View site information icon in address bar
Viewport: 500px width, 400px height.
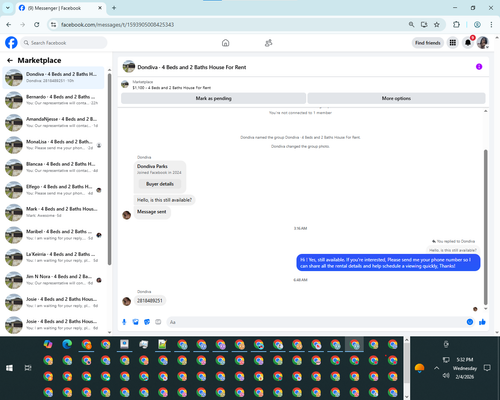click(53, 25)
